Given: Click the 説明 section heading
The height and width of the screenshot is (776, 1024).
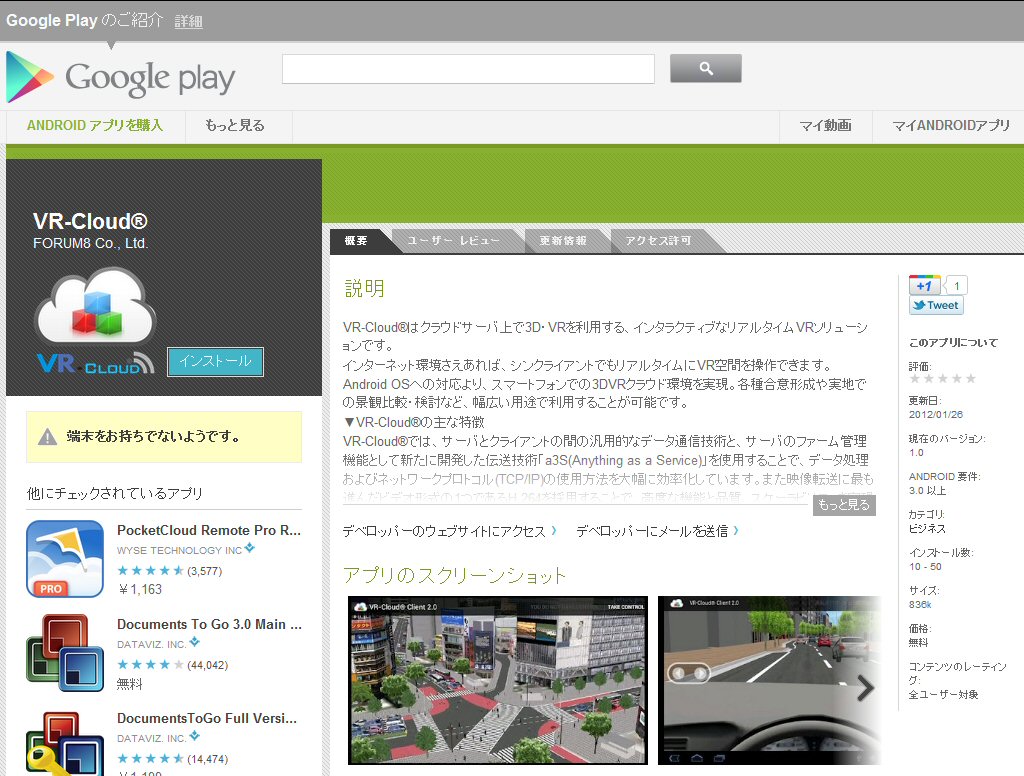Looking at the screenshot, I should pyautogui.click(x=364, y=288).
